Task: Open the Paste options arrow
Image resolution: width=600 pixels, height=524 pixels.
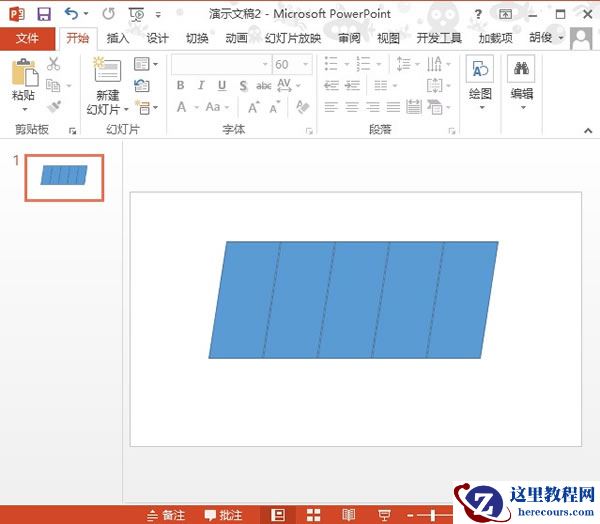Action: [x=24, y=109]
